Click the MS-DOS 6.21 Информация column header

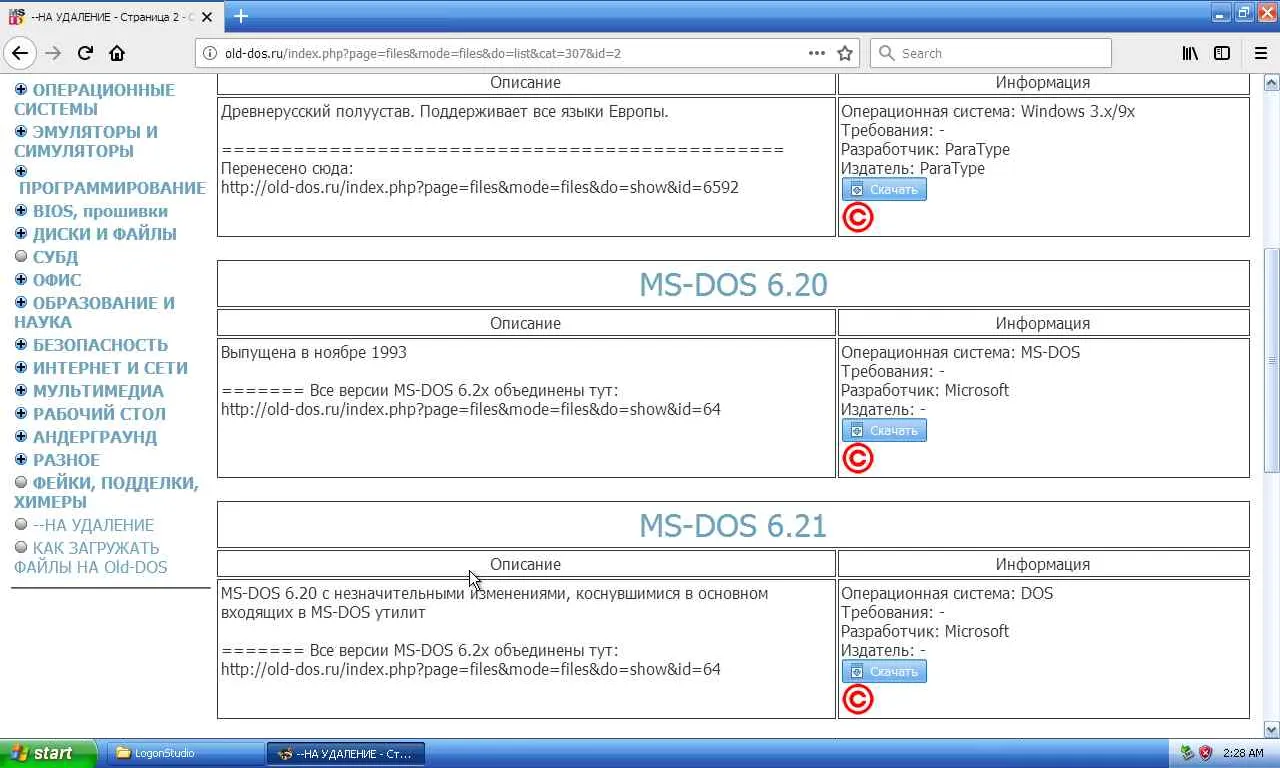pos(1043,564)
